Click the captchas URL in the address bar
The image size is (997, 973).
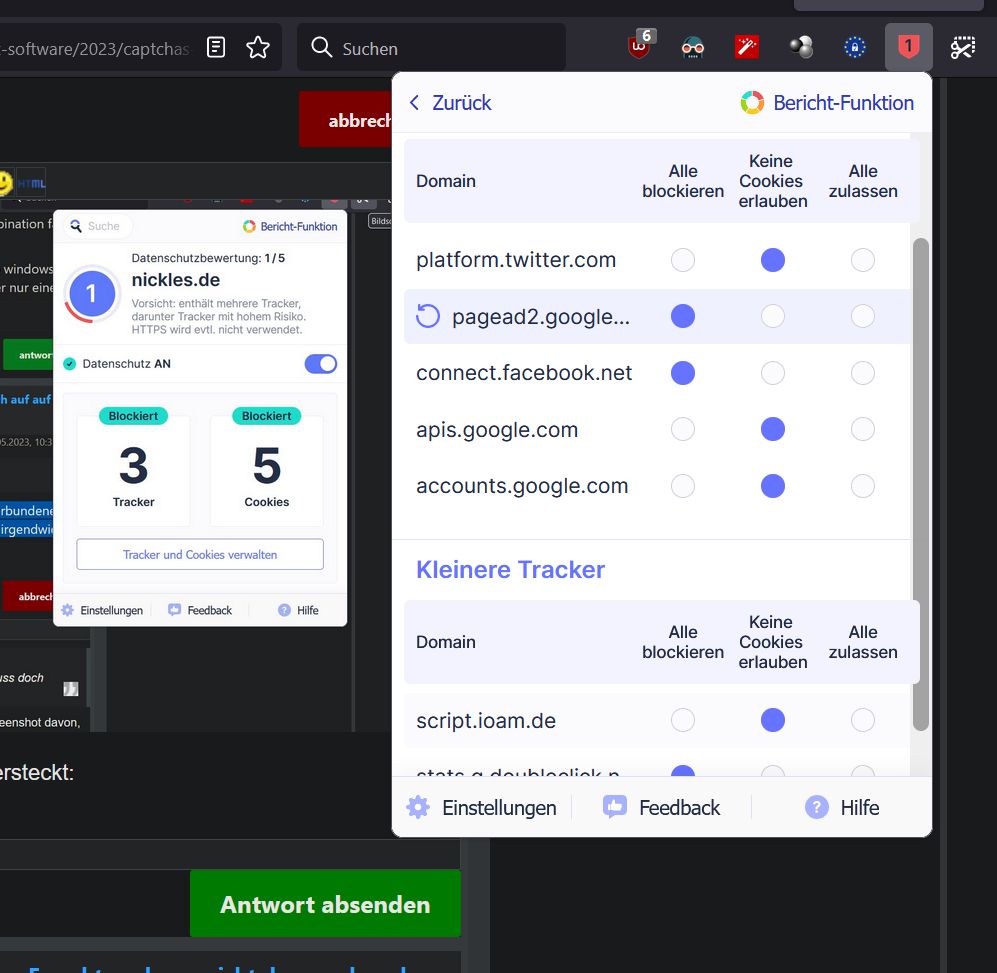(x=95, y=48)
